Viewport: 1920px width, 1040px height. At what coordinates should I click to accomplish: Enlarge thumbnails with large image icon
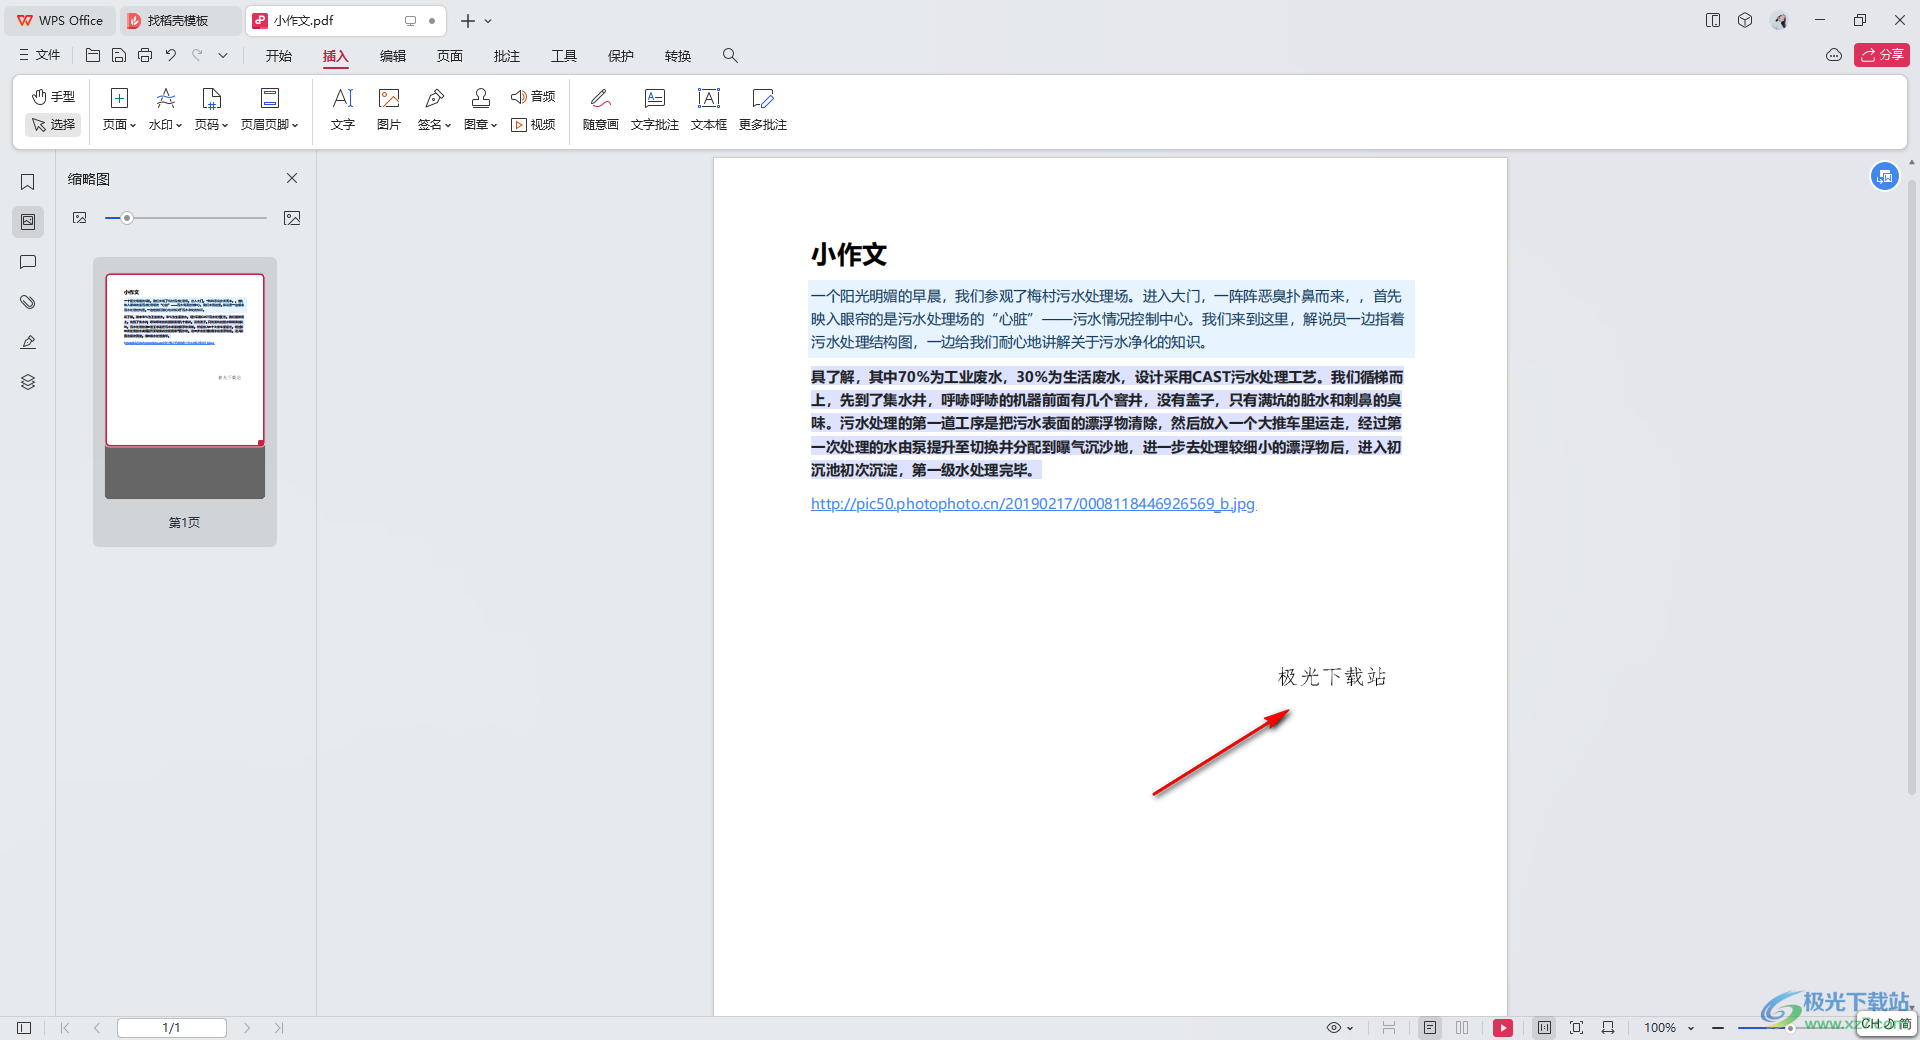(x=292, y=218)
